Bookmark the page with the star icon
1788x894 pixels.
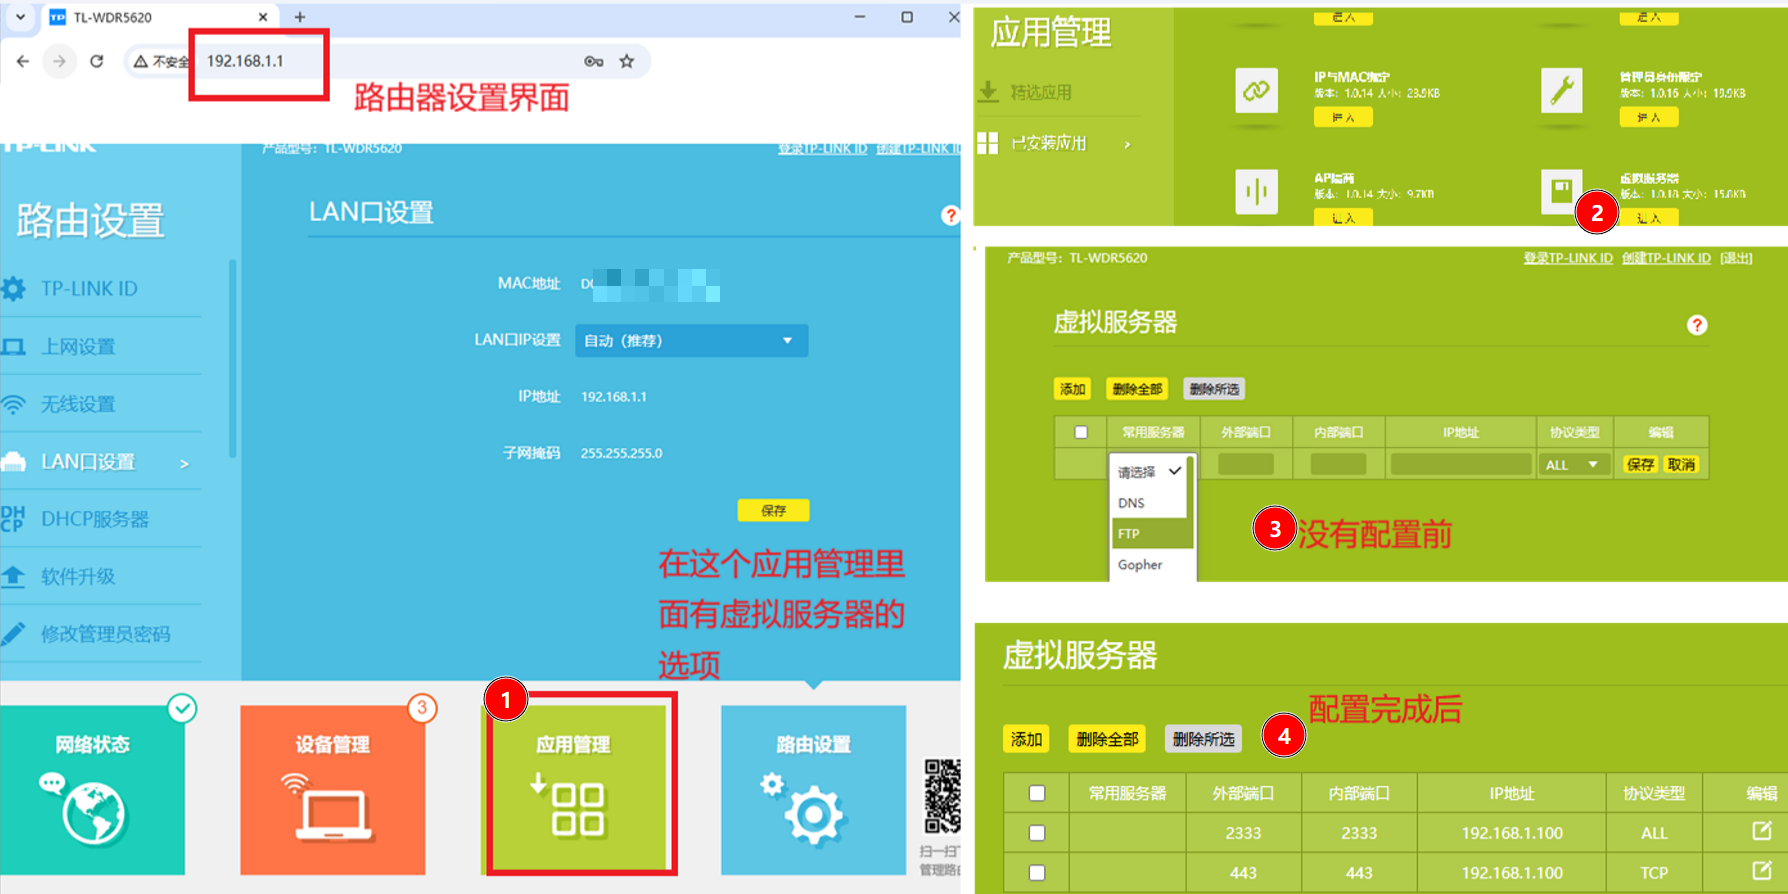point(627,61)
